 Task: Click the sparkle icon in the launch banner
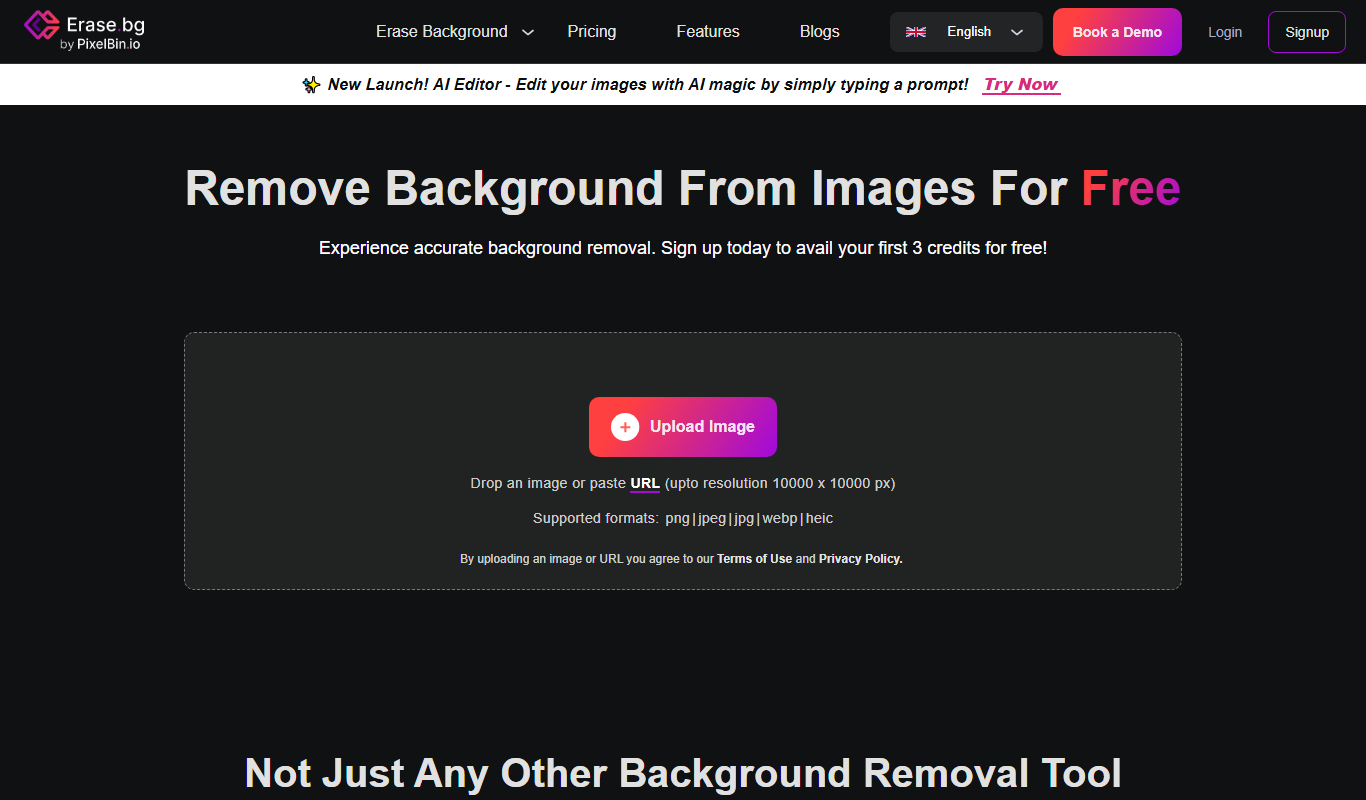click(311, 86)
